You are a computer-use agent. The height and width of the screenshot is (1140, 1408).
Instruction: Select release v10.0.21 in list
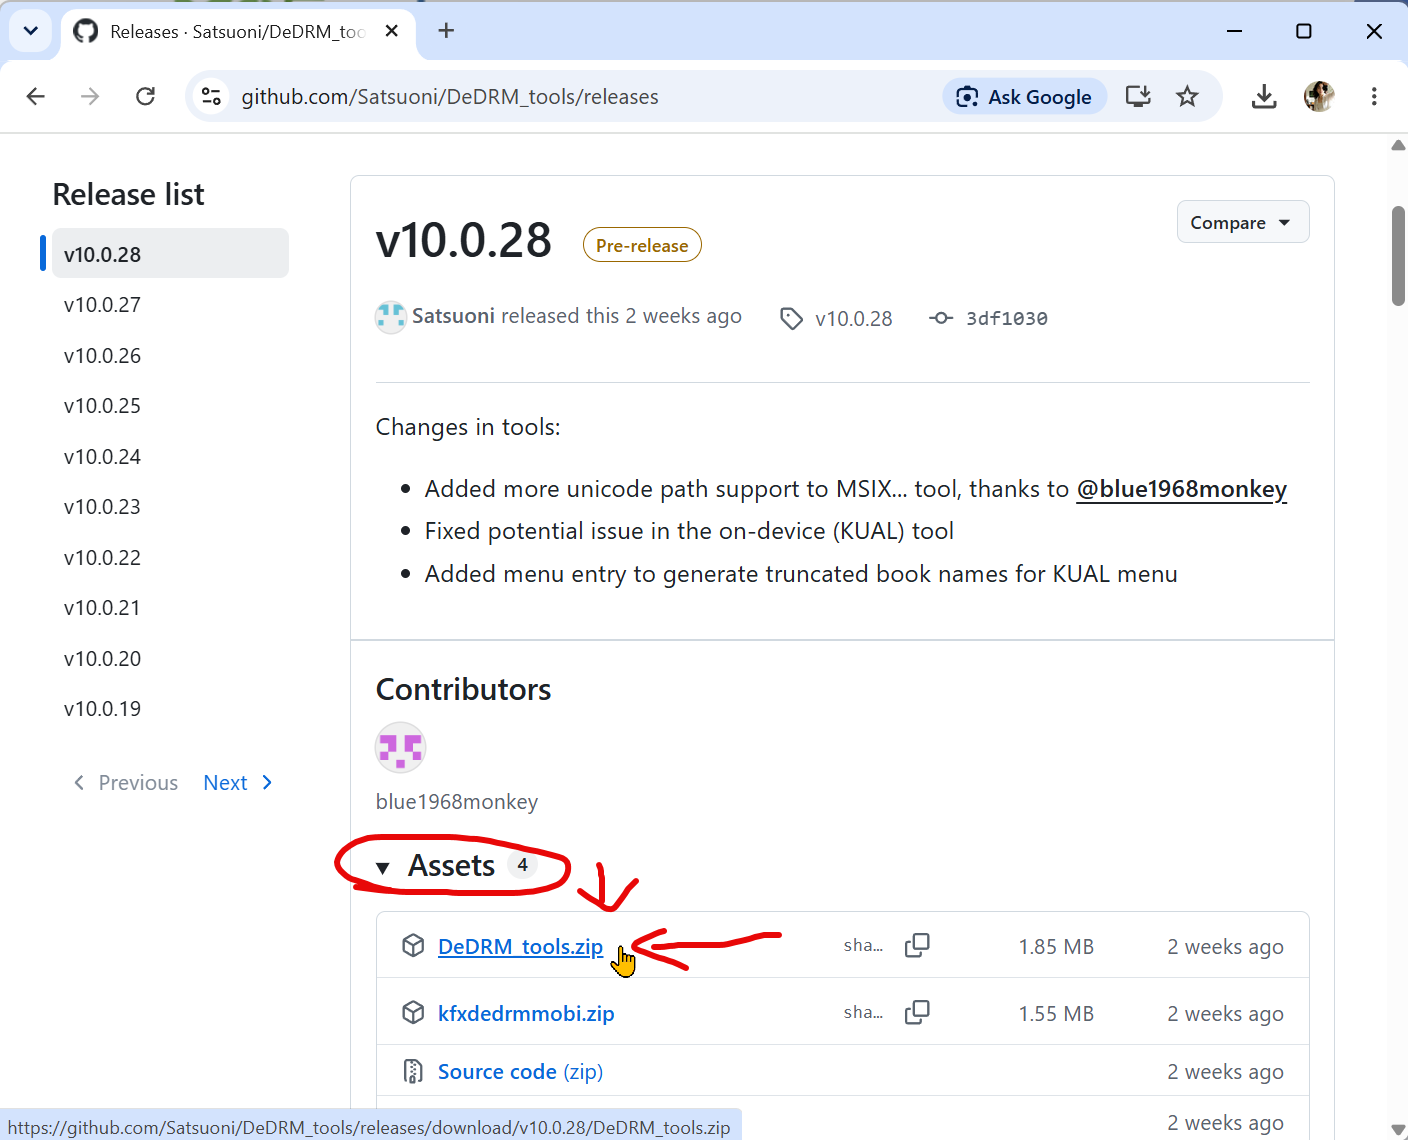[102, 608]
